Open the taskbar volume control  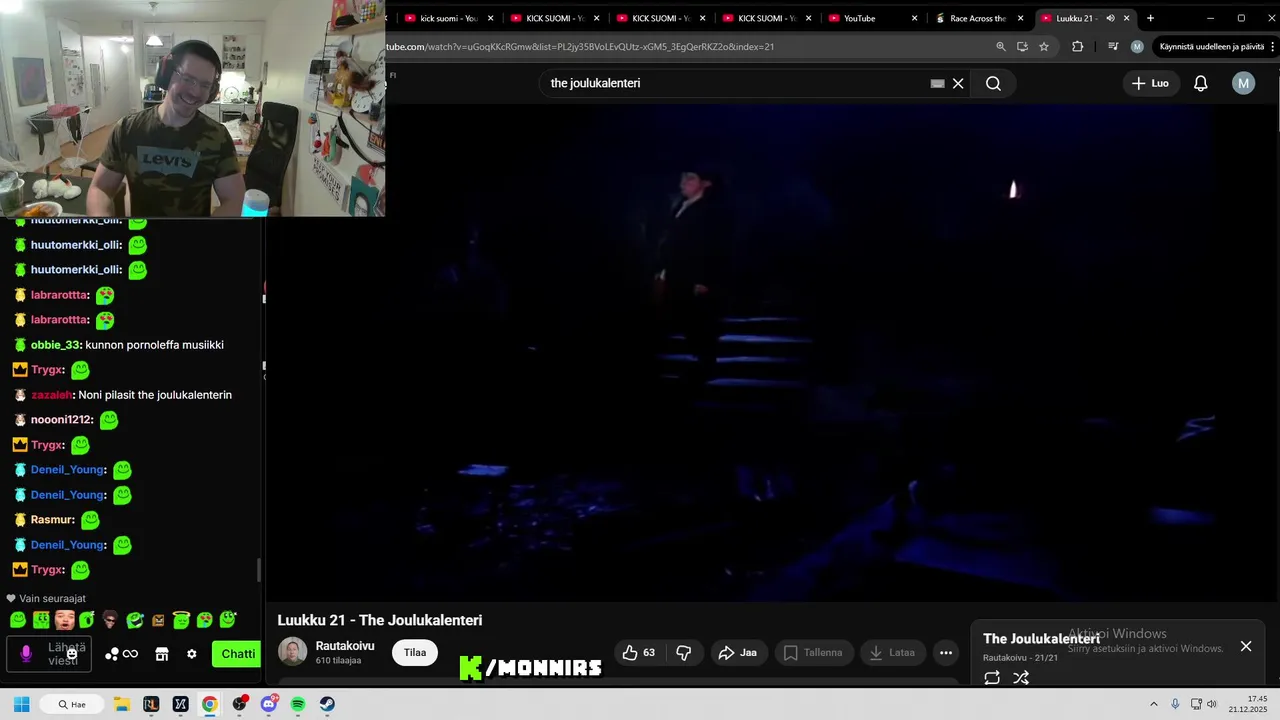(x=1212, y=704)
